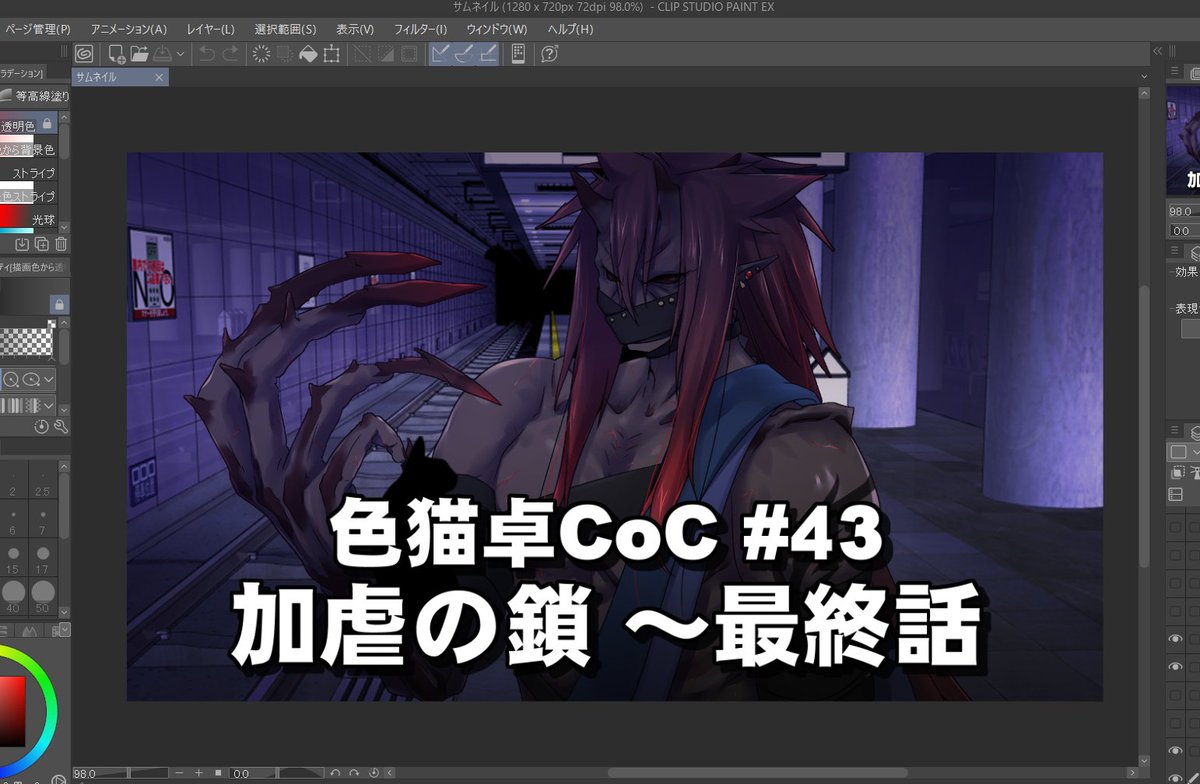Select the 透明色 gradient preset

click(28, 125)
